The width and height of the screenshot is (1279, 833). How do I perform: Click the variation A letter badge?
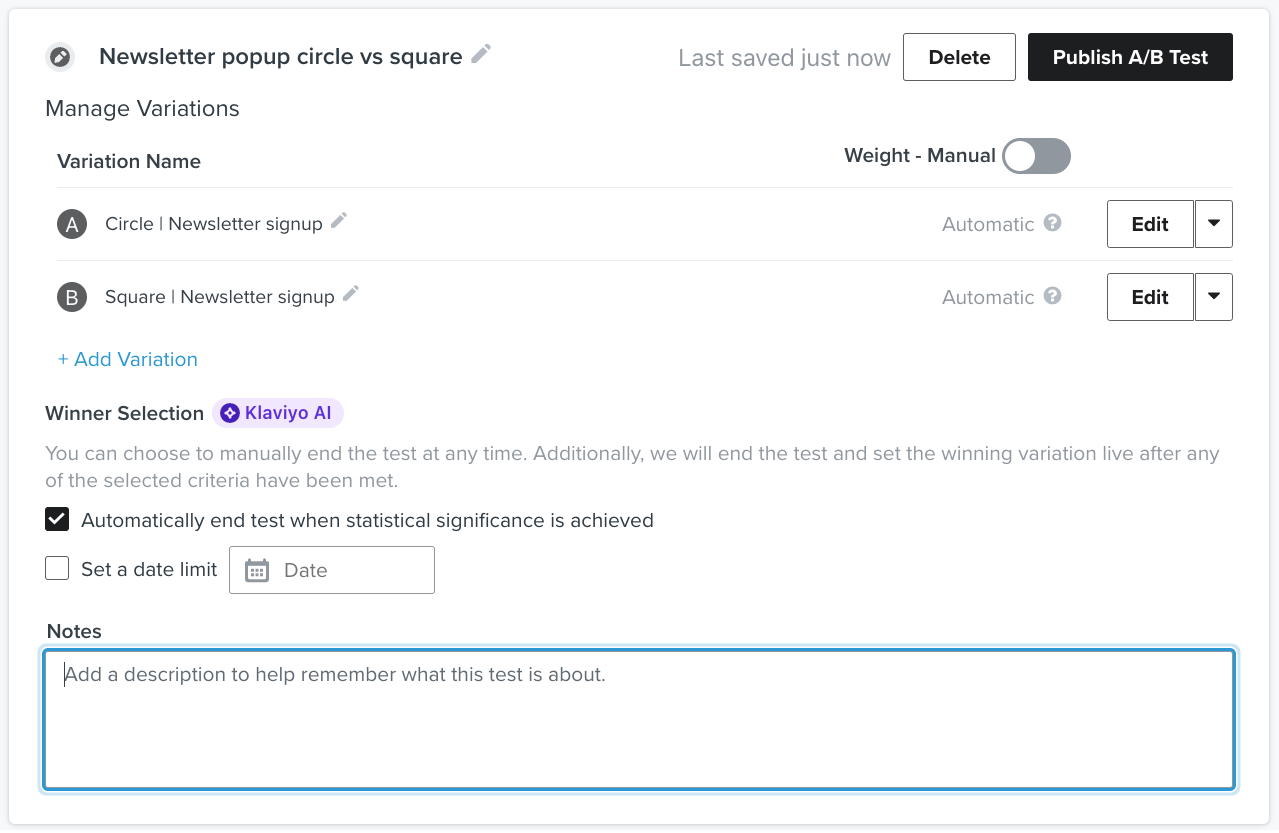click(72, 225)
